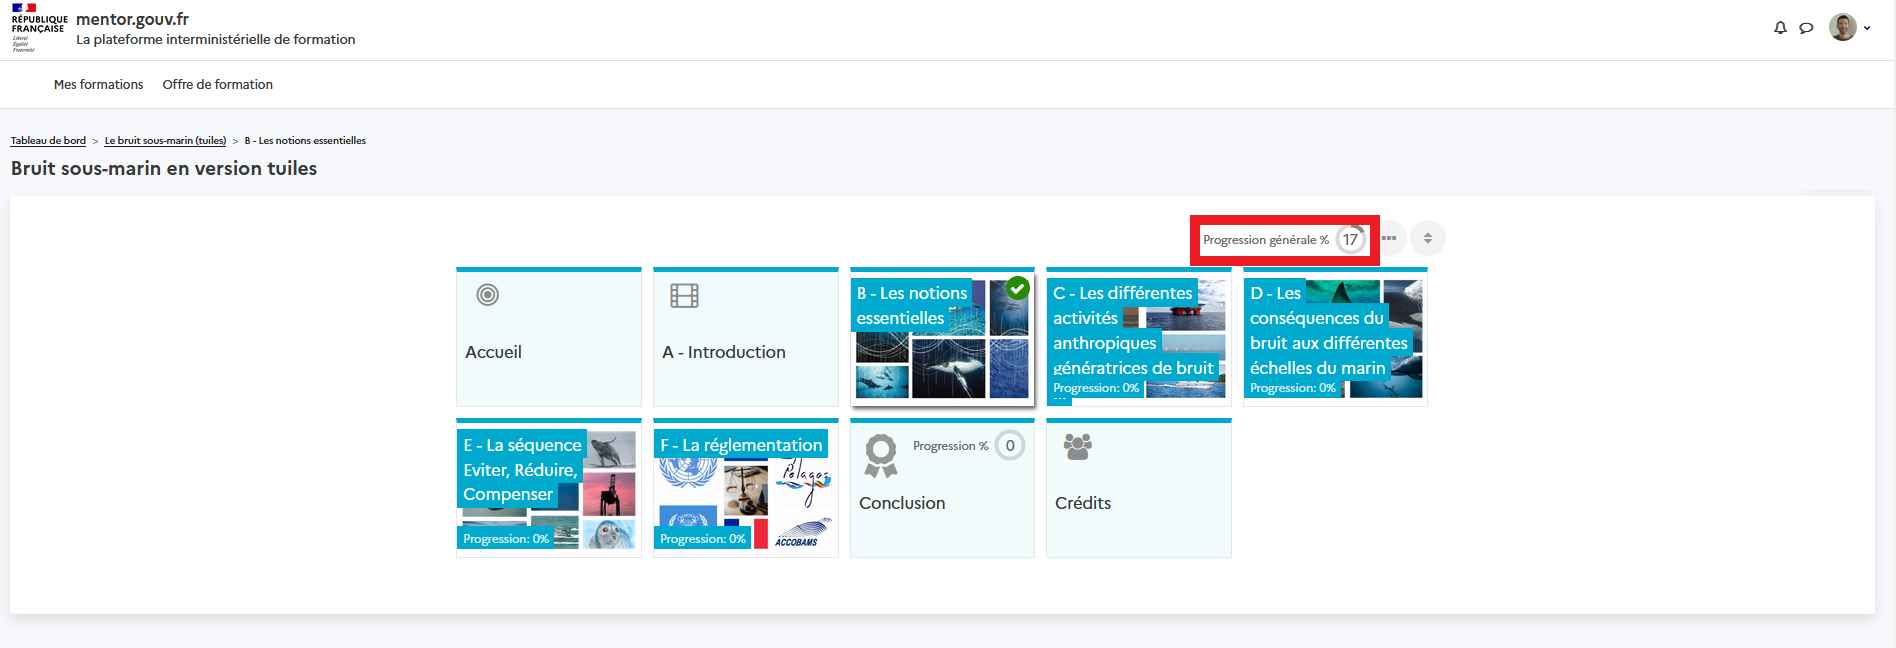The width and height of the screenshot is (1896, 648).
Task: Open Le bruit sous-marin (tuiles) breadcrumb
Action: pyautogui.click(x=165, y=141)
